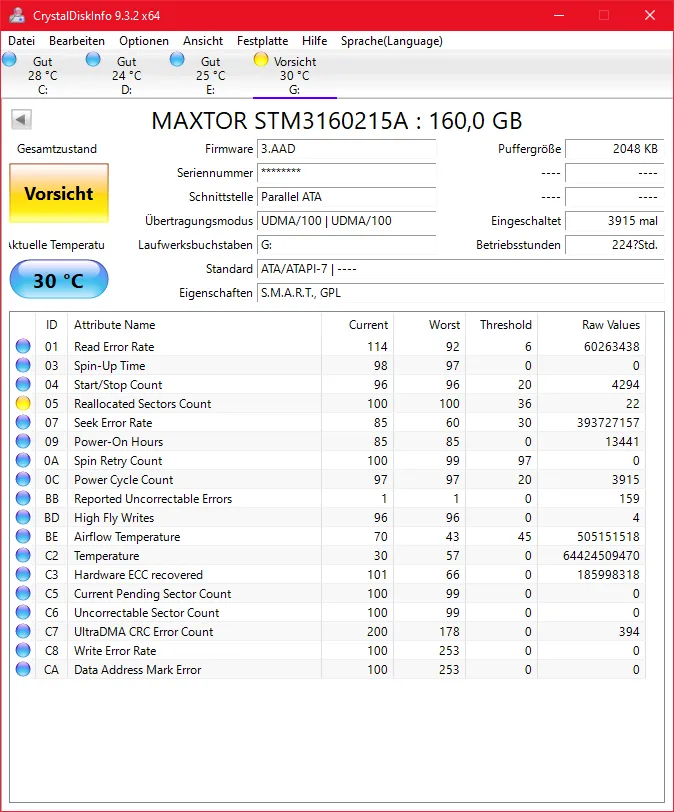Click the CrystalDiskInfo app icon in title bar
The height and width of the screenshot is (812, 674).
pos(16,15)
